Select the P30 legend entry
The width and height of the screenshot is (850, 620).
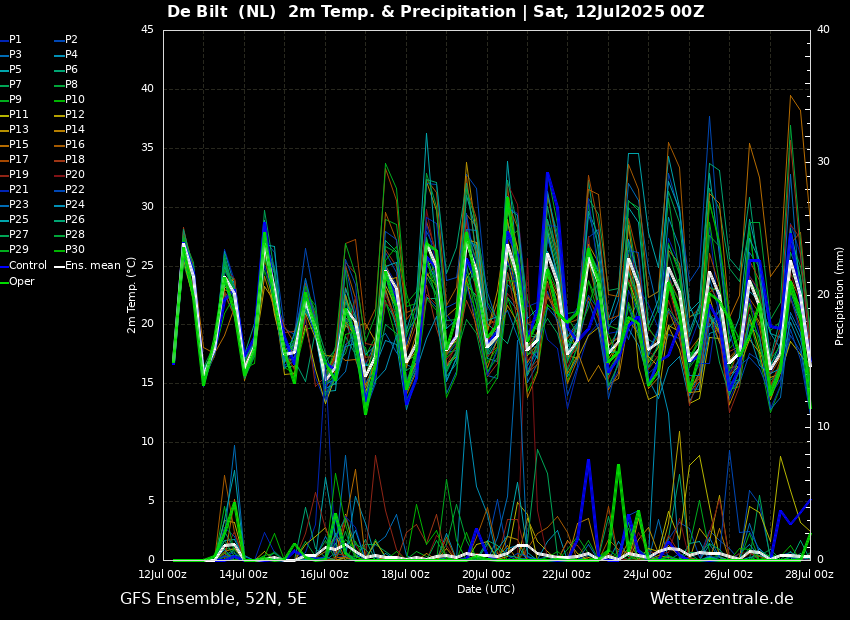tap(74, 250)
